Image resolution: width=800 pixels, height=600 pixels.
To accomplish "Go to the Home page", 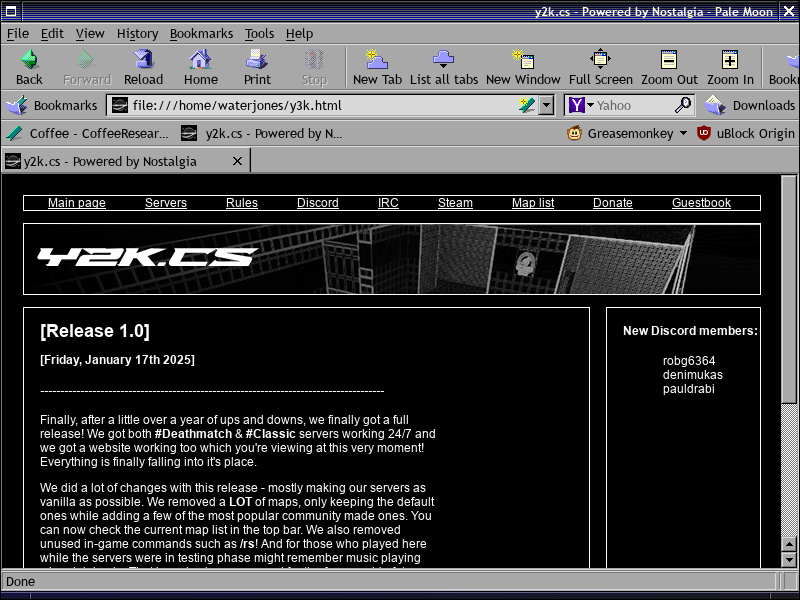I will click(x=200, y=67).
